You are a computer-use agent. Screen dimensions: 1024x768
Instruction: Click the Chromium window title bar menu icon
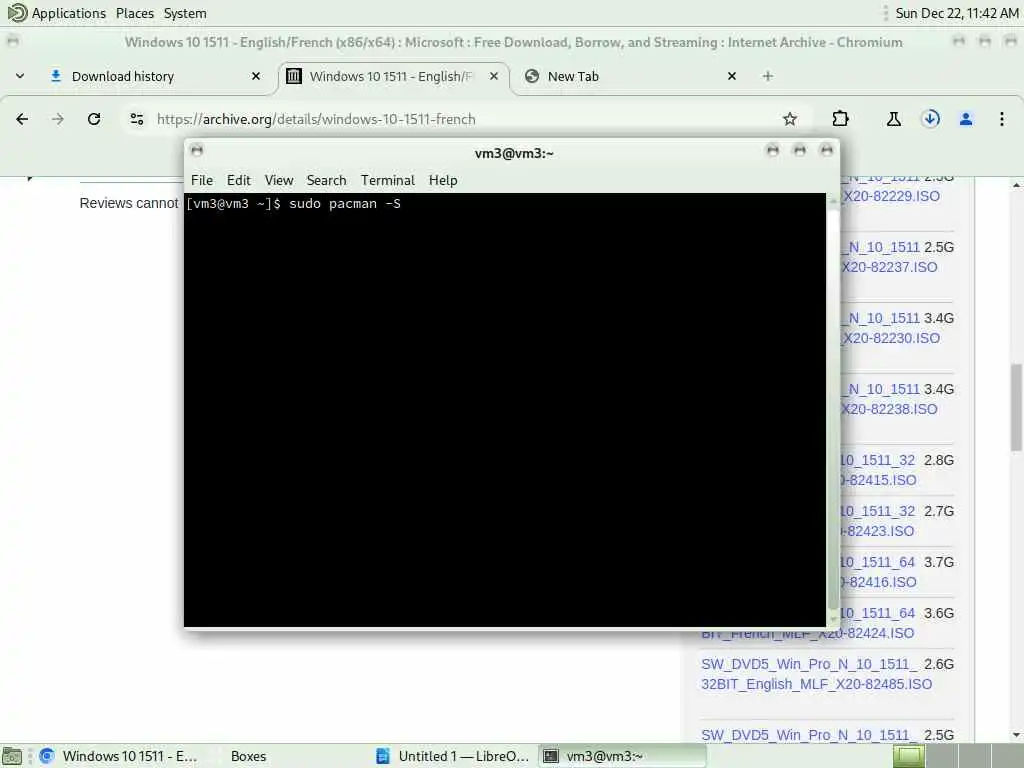12,42
